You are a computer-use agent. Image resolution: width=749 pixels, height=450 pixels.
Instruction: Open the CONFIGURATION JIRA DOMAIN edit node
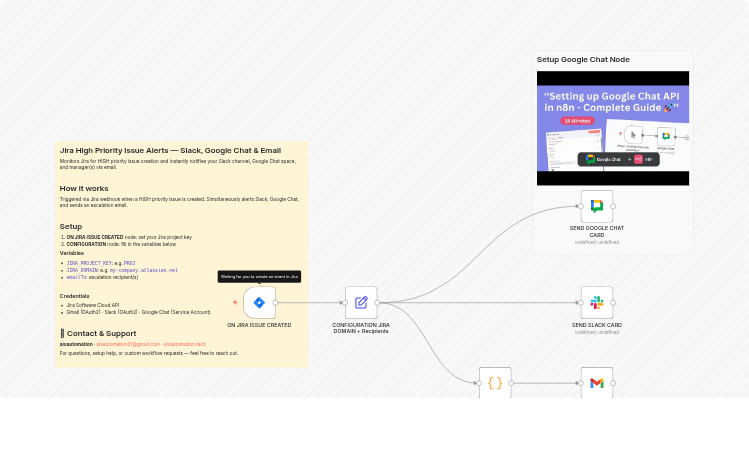[361, 302]
